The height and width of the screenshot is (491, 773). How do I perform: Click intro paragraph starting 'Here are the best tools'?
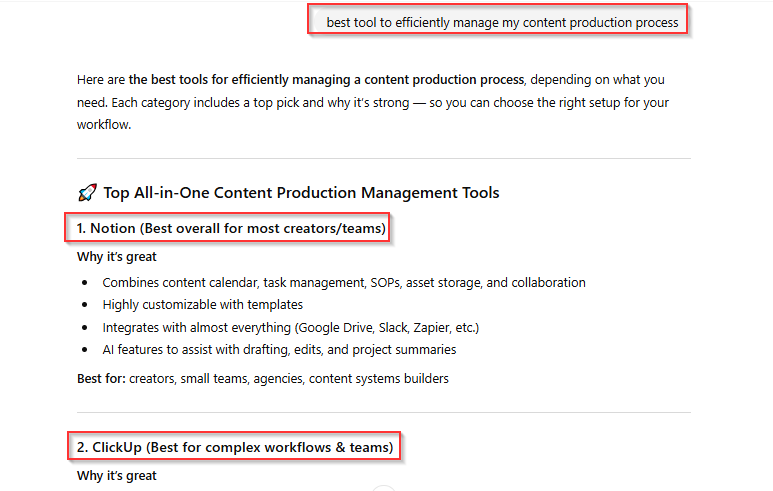[x=373, y=102]
